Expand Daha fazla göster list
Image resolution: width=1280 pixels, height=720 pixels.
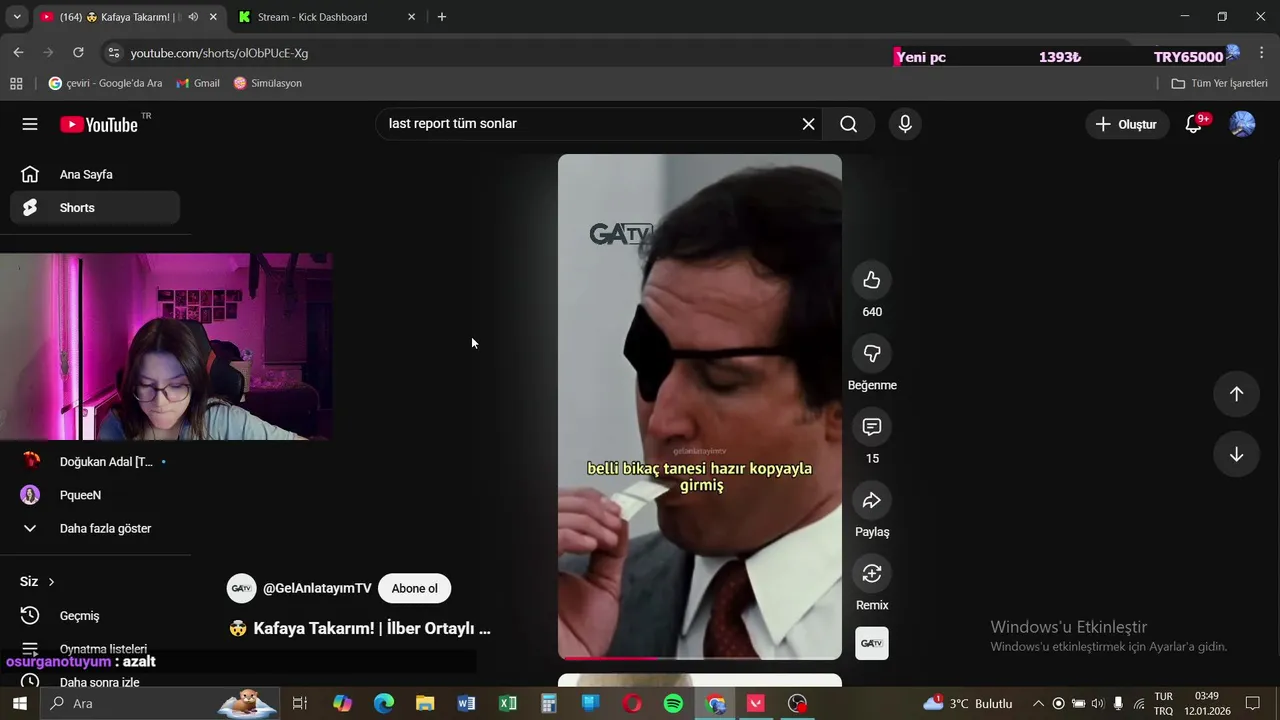click(x=95, y=528)
